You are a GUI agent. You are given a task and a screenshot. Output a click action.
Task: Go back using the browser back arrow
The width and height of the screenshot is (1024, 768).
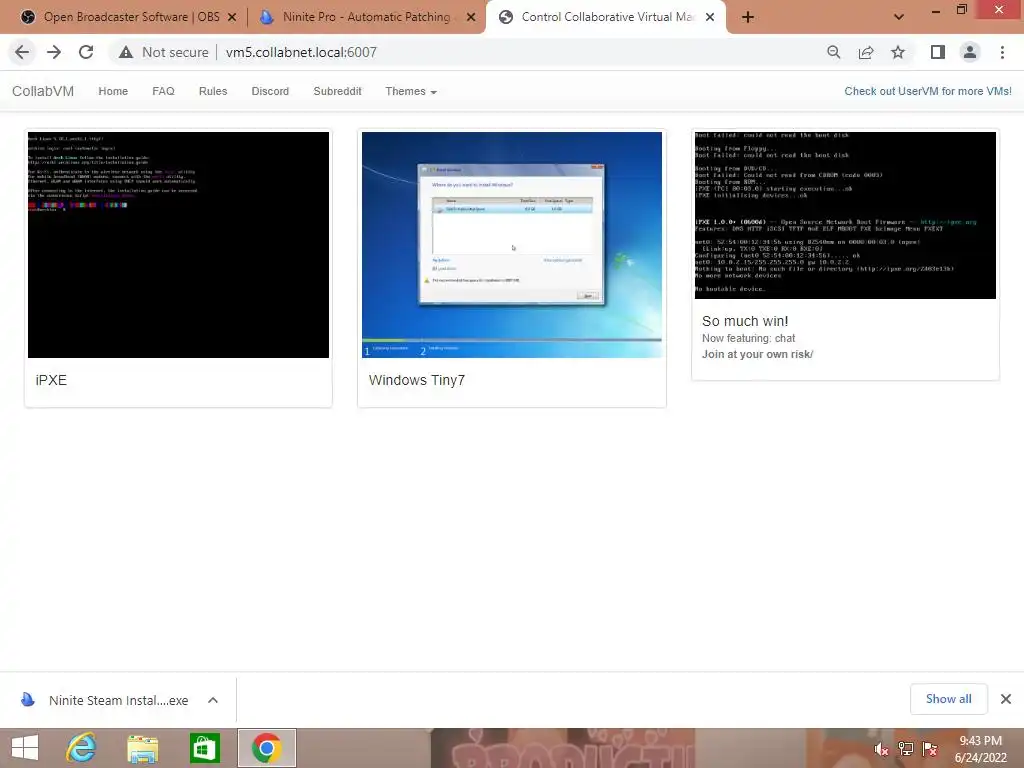click(x=22, y=52)
